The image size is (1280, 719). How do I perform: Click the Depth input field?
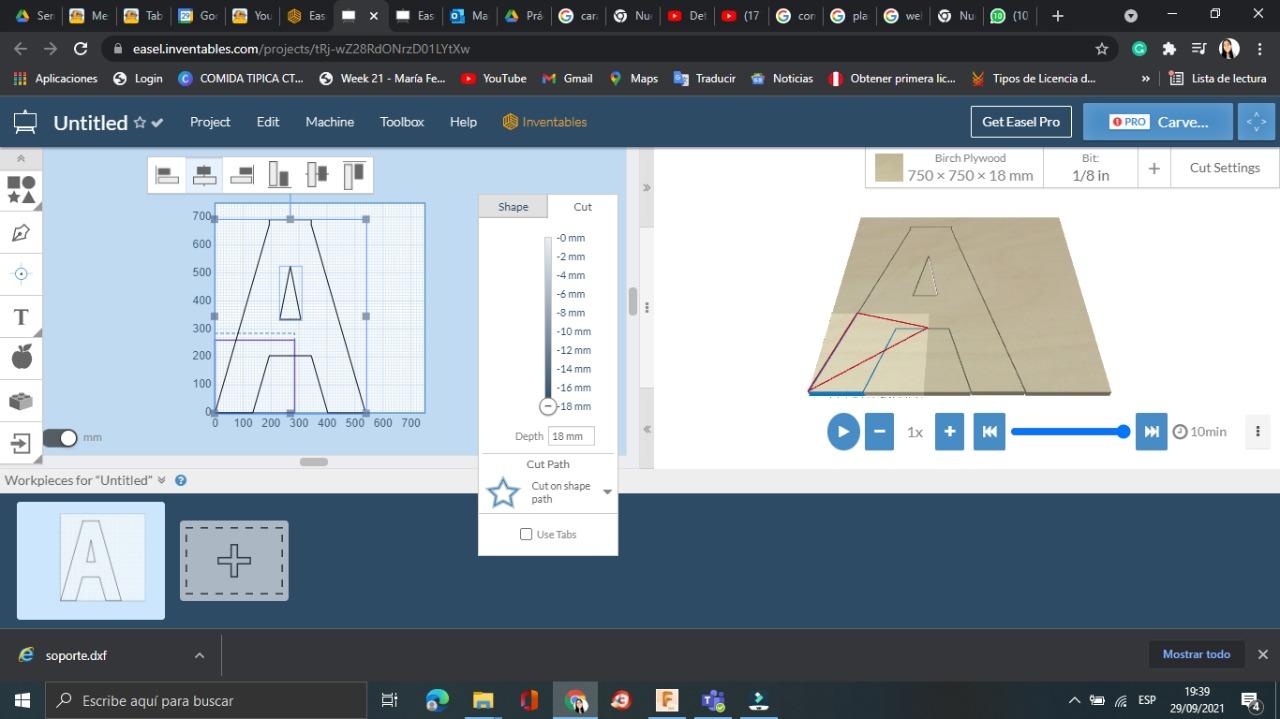tap(571, 436)
